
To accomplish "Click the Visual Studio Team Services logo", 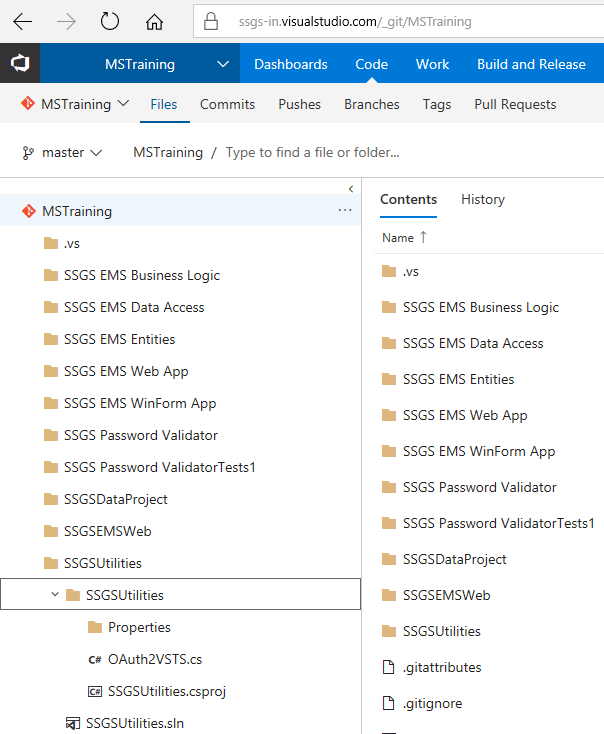I will pos(20,63).
